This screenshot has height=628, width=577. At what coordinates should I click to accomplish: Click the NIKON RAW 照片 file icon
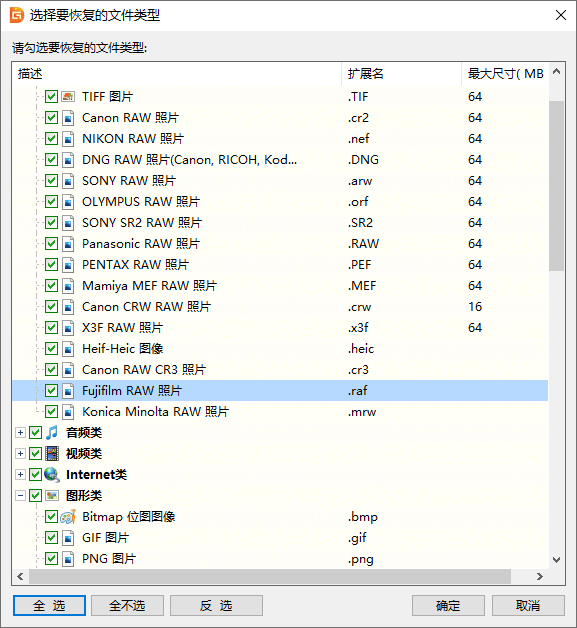pos(68,139)
